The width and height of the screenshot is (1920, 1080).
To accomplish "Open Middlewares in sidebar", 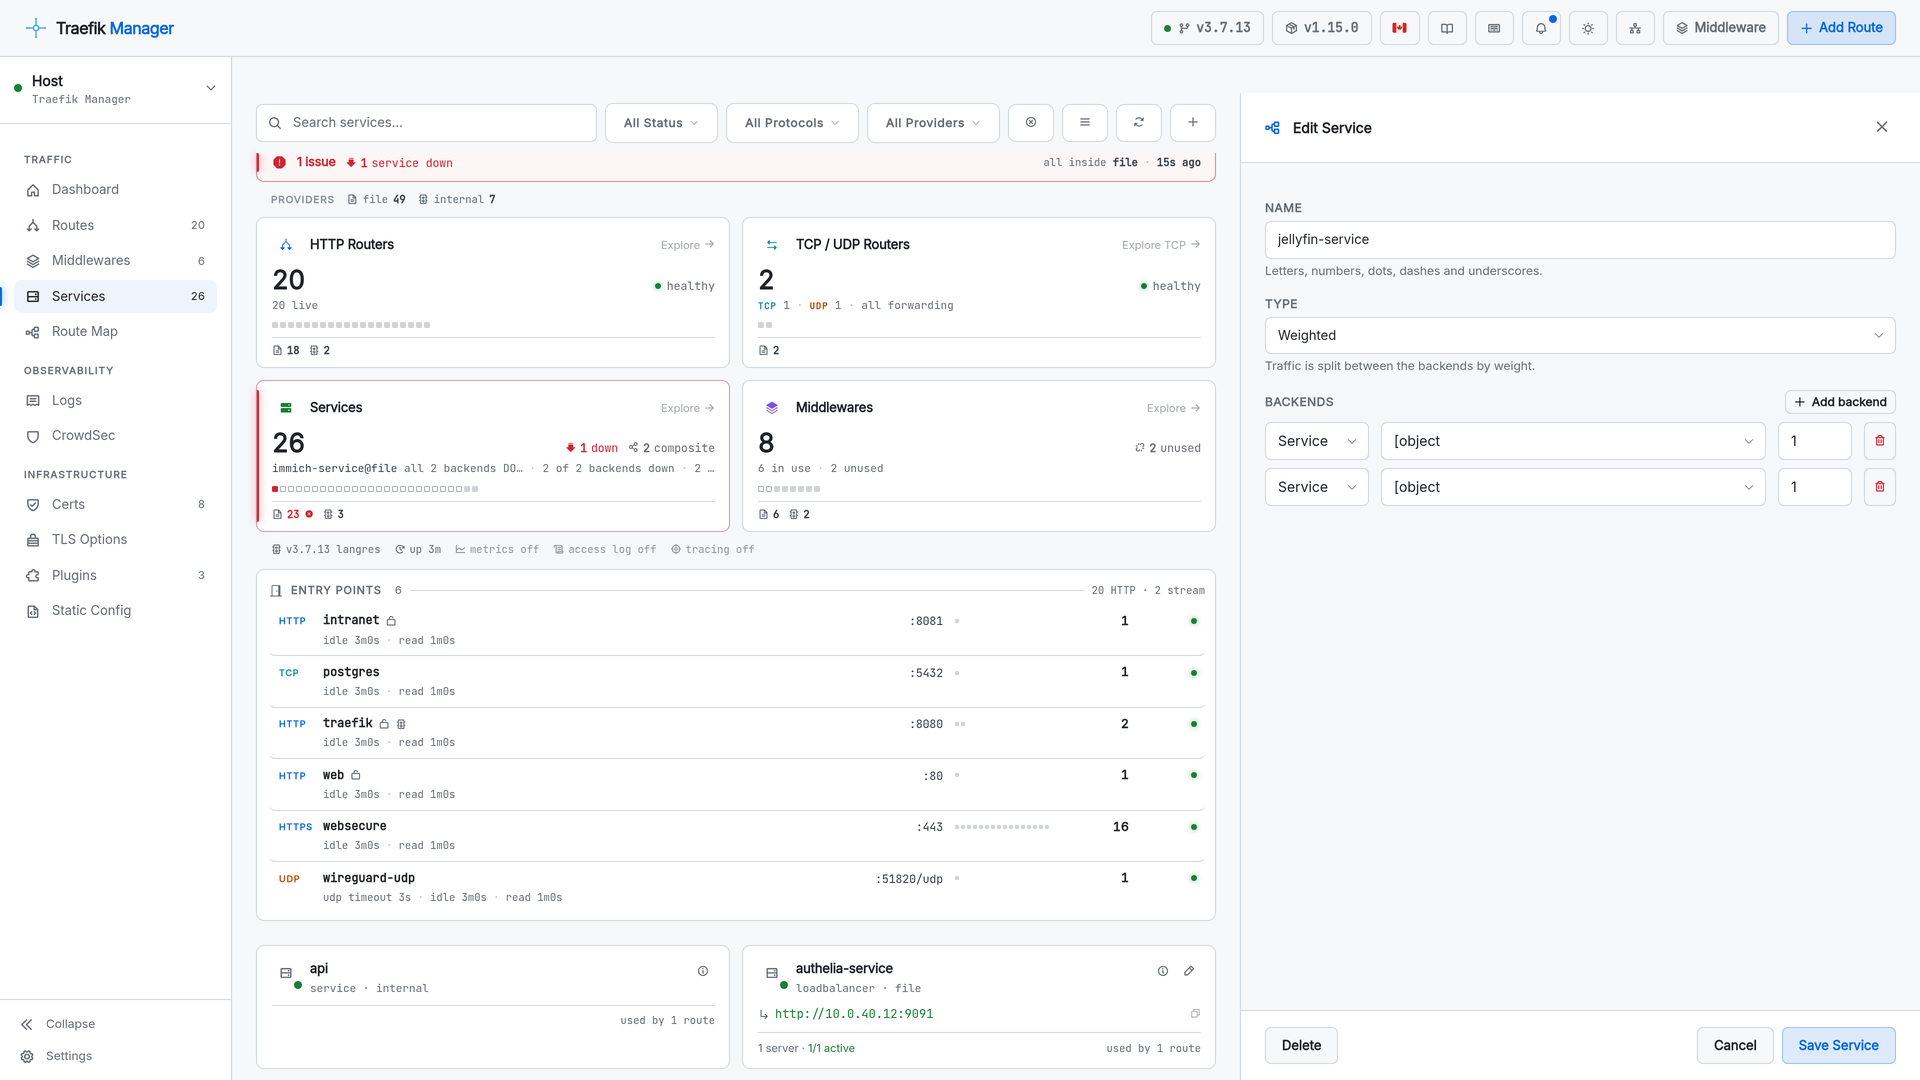I will tap(115, 261).
